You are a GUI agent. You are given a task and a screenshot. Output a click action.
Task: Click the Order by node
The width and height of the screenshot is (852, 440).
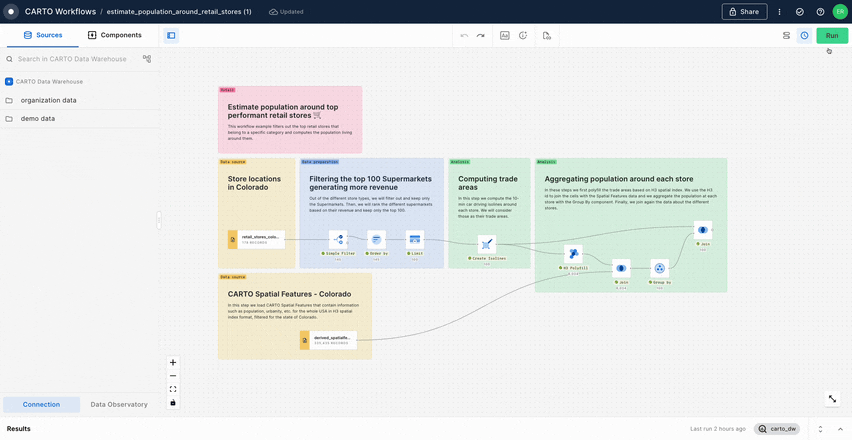click(x=377, y=240)
